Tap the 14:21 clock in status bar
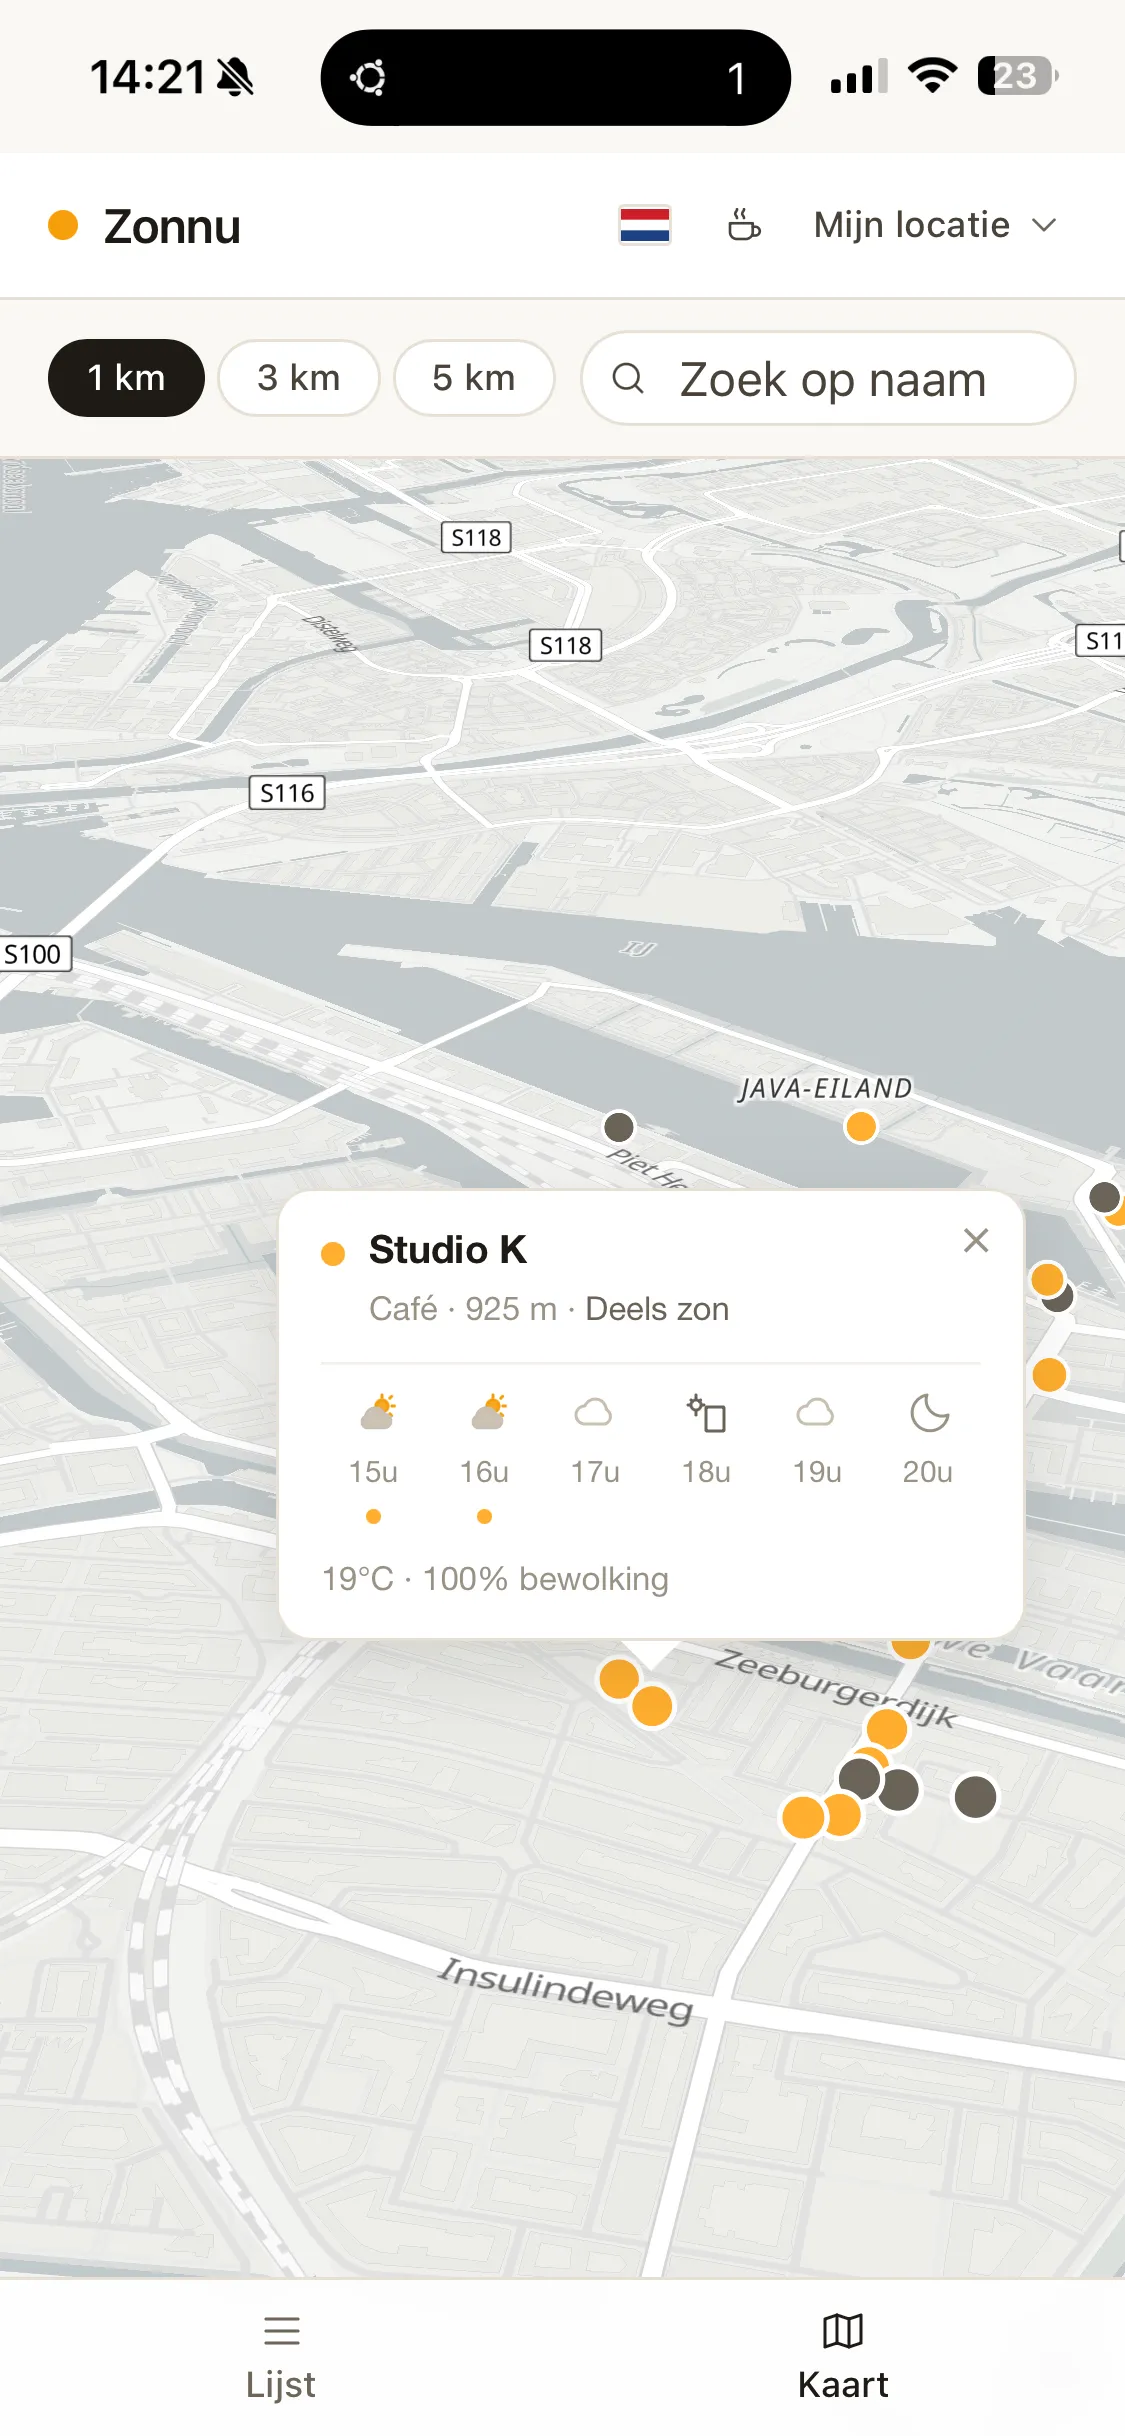Screen dimensions: 1125x2436 pos(148,77)
